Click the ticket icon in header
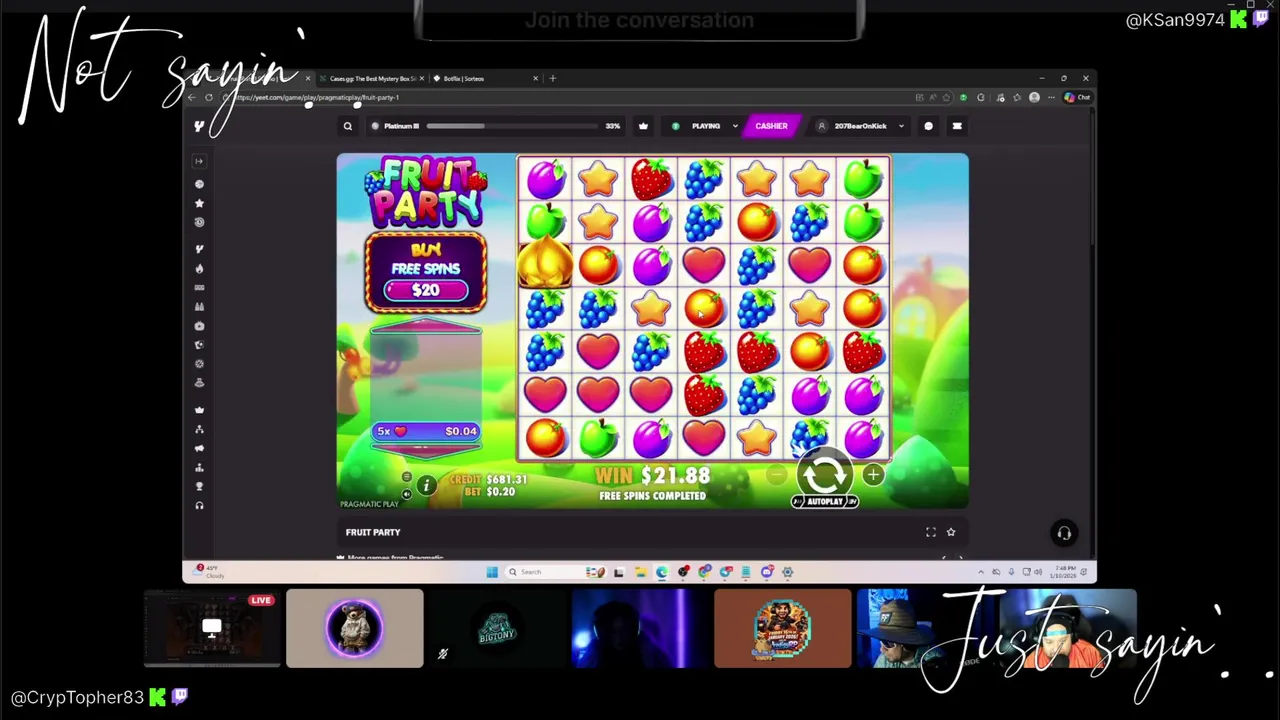This screenshot has height=720, width=1280. pos(957,126)
